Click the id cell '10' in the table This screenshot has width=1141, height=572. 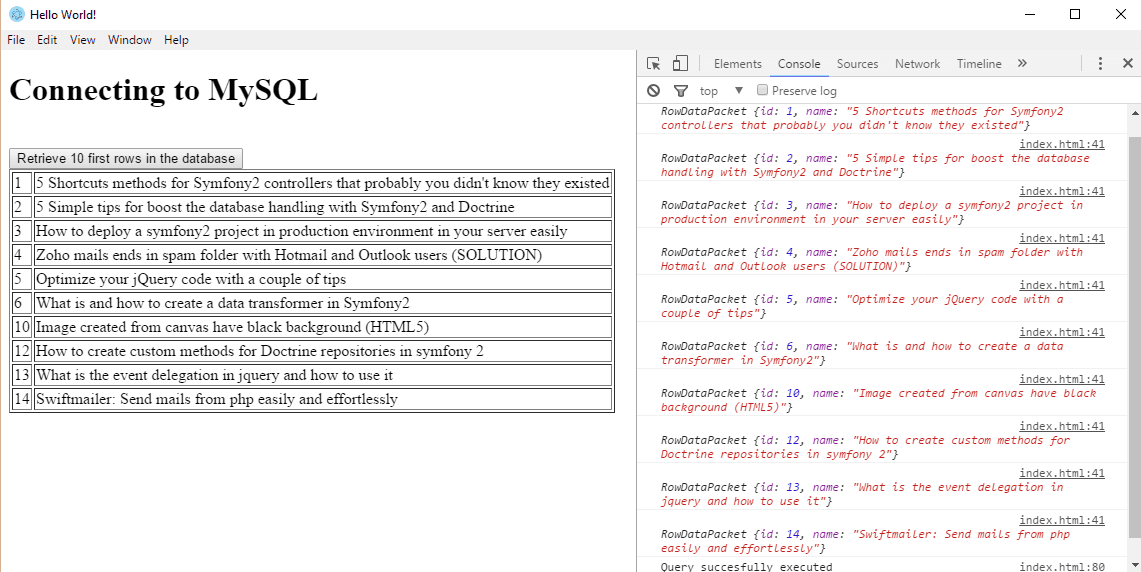click(x=22, y=327)
